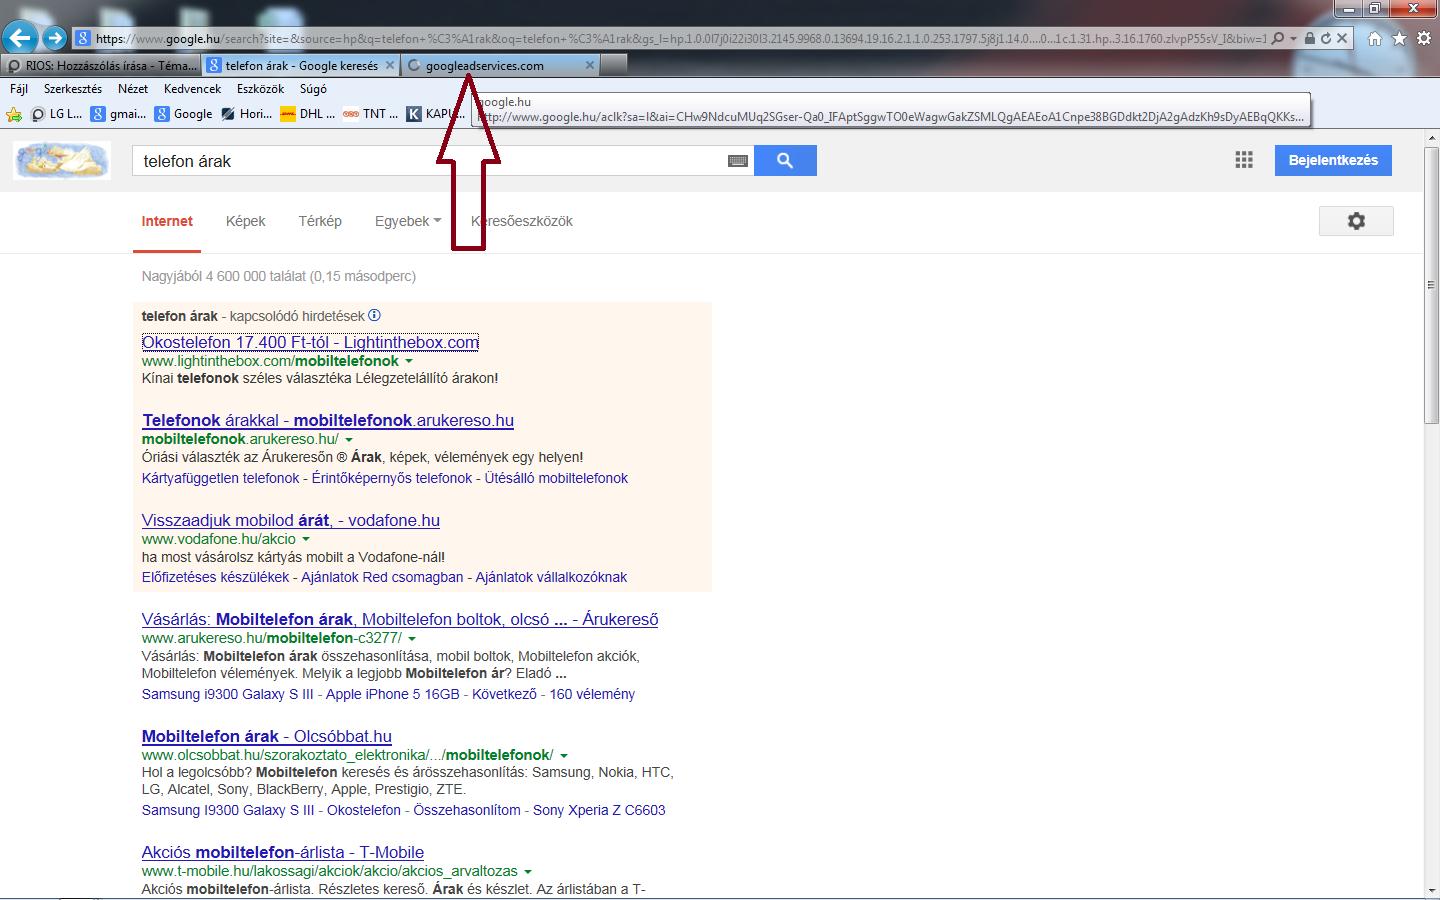This screenshot has height=900, width=1440.
Task: Close the telefon árak Google keresés tab
Action: coord(390,65)
